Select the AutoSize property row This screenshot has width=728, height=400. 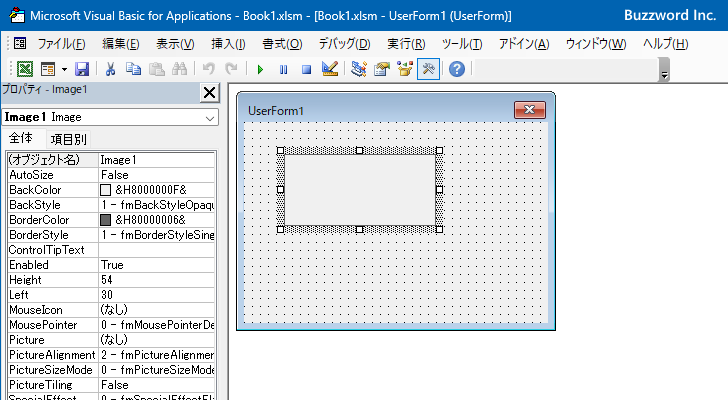(111, 175)
